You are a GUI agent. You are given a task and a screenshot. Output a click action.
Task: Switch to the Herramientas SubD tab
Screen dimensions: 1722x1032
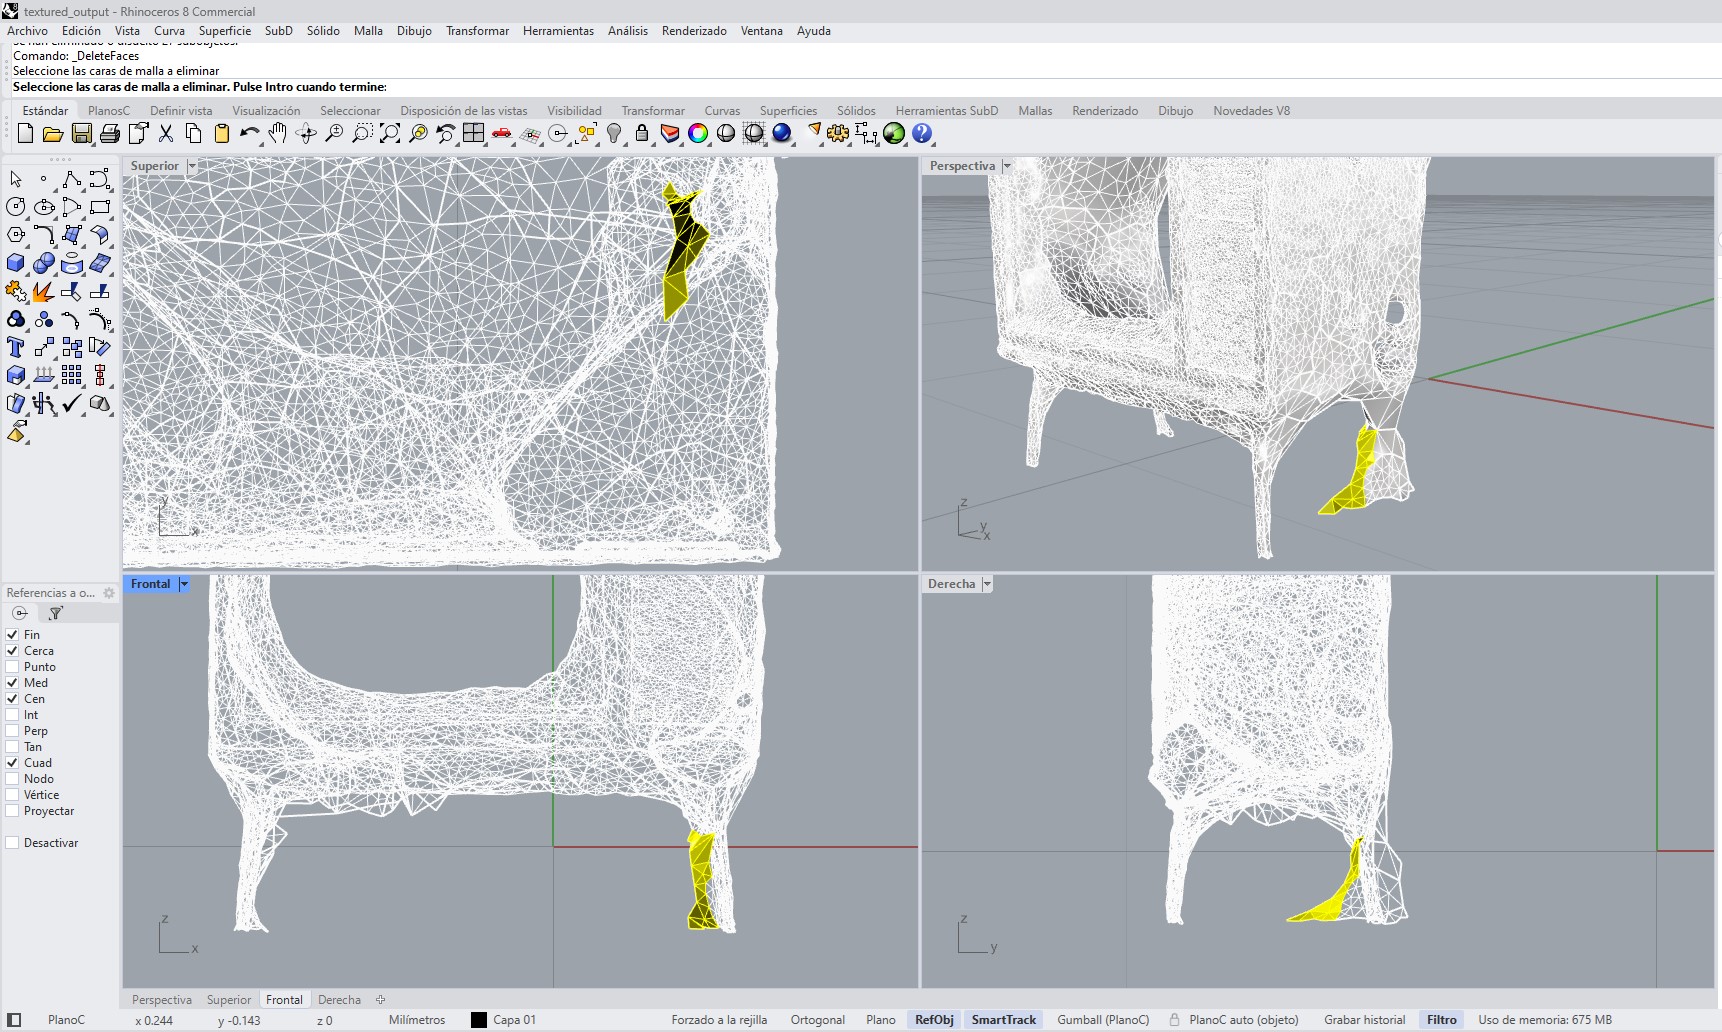946,111
